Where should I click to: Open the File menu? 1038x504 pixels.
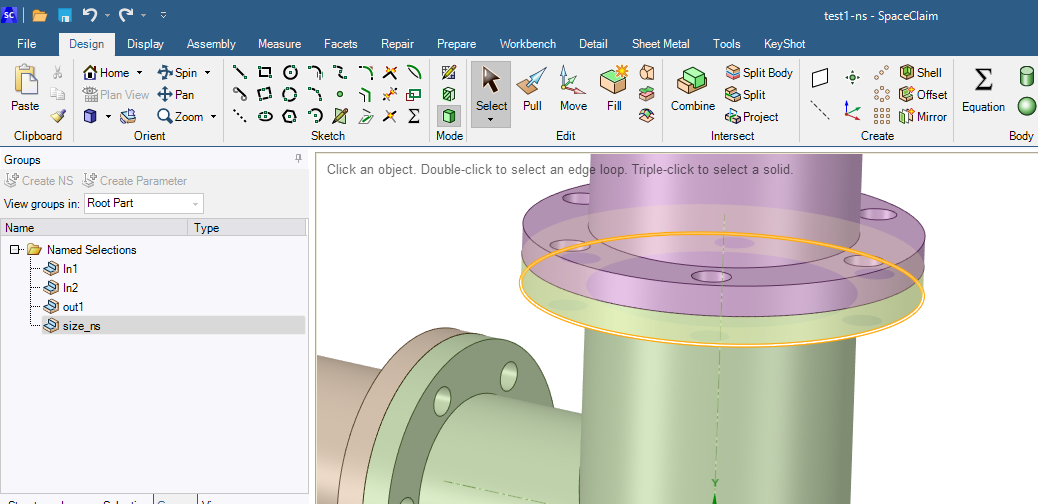click(26, 44)
